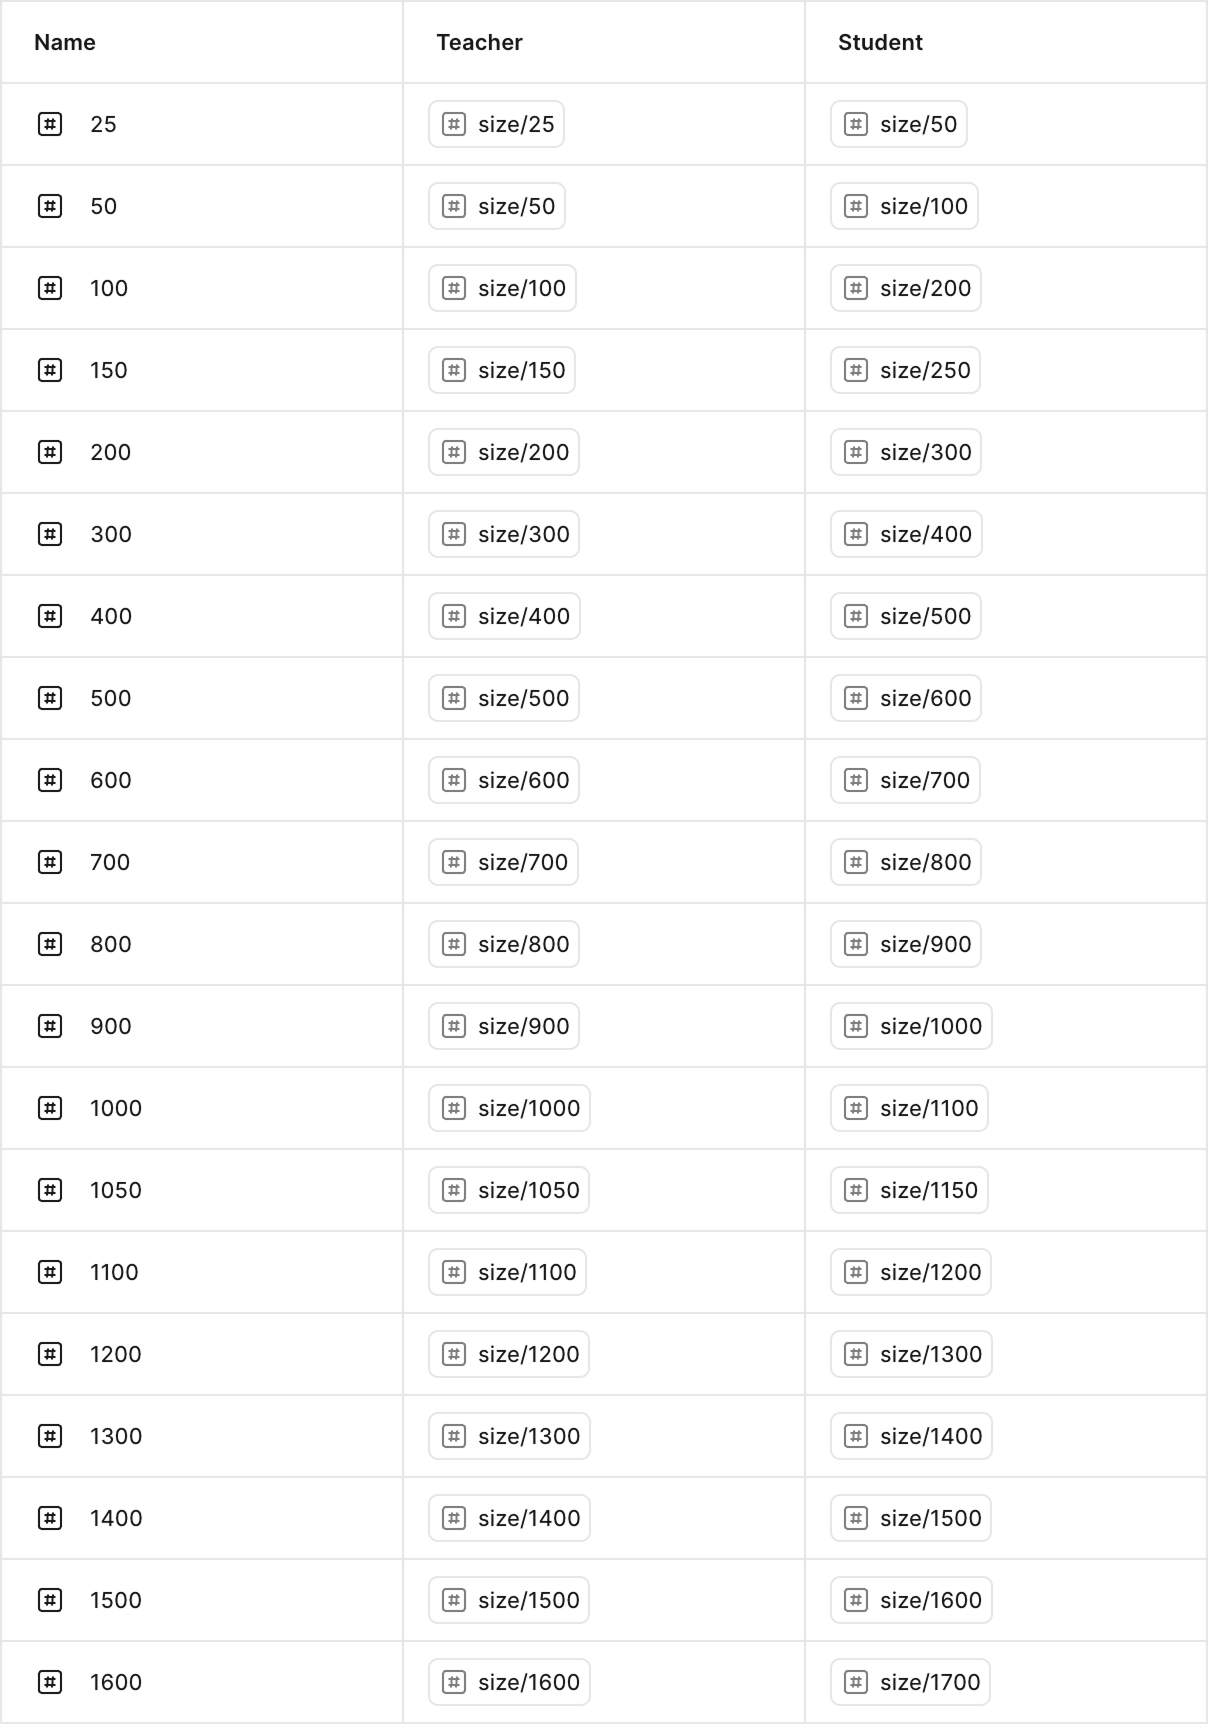This screenshot has height=1724, width=1208.
Task: Click the Student column header
Action: pos(879,42)
